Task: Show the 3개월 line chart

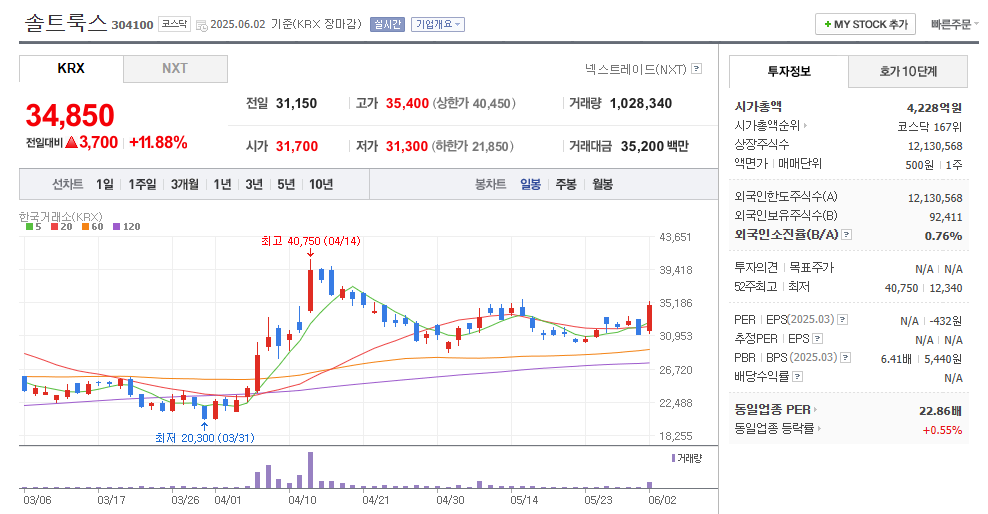Action: pyautogui.click(x=185, y=184)
